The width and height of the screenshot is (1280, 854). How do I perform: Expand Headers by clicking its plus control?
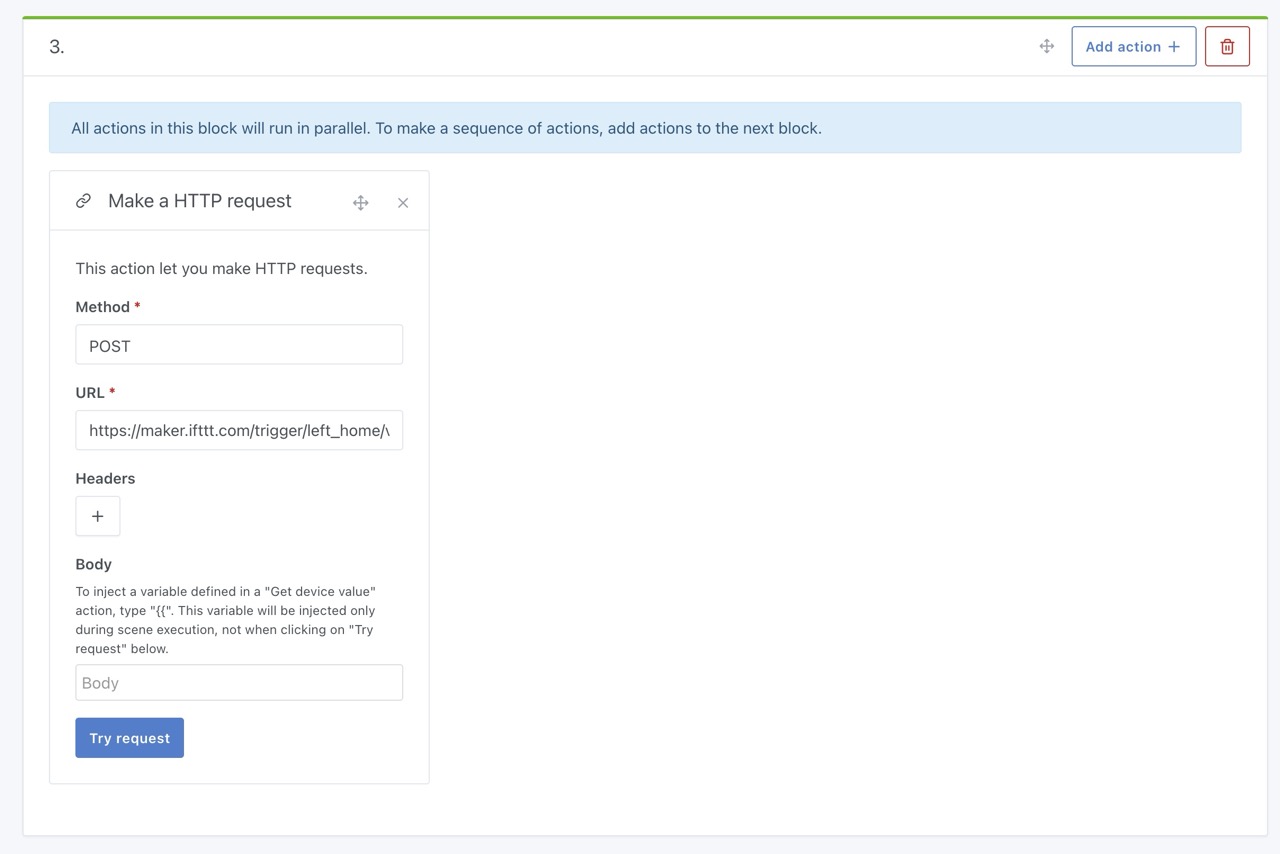(x=97, y=516)
